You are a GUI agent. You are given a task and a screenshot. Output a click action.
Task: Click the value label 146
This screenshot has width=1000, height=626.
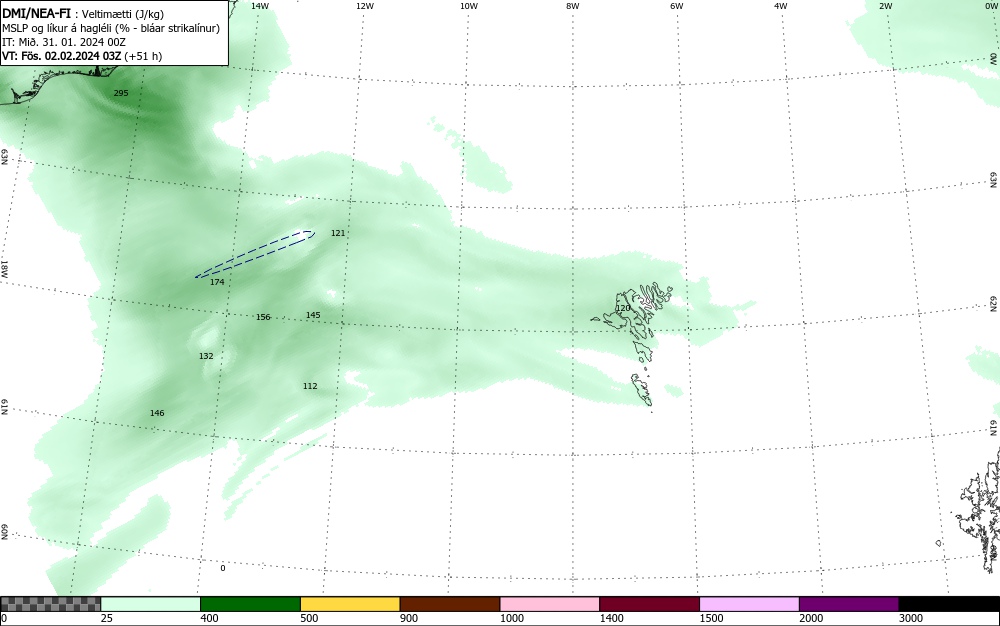(157, 413)
